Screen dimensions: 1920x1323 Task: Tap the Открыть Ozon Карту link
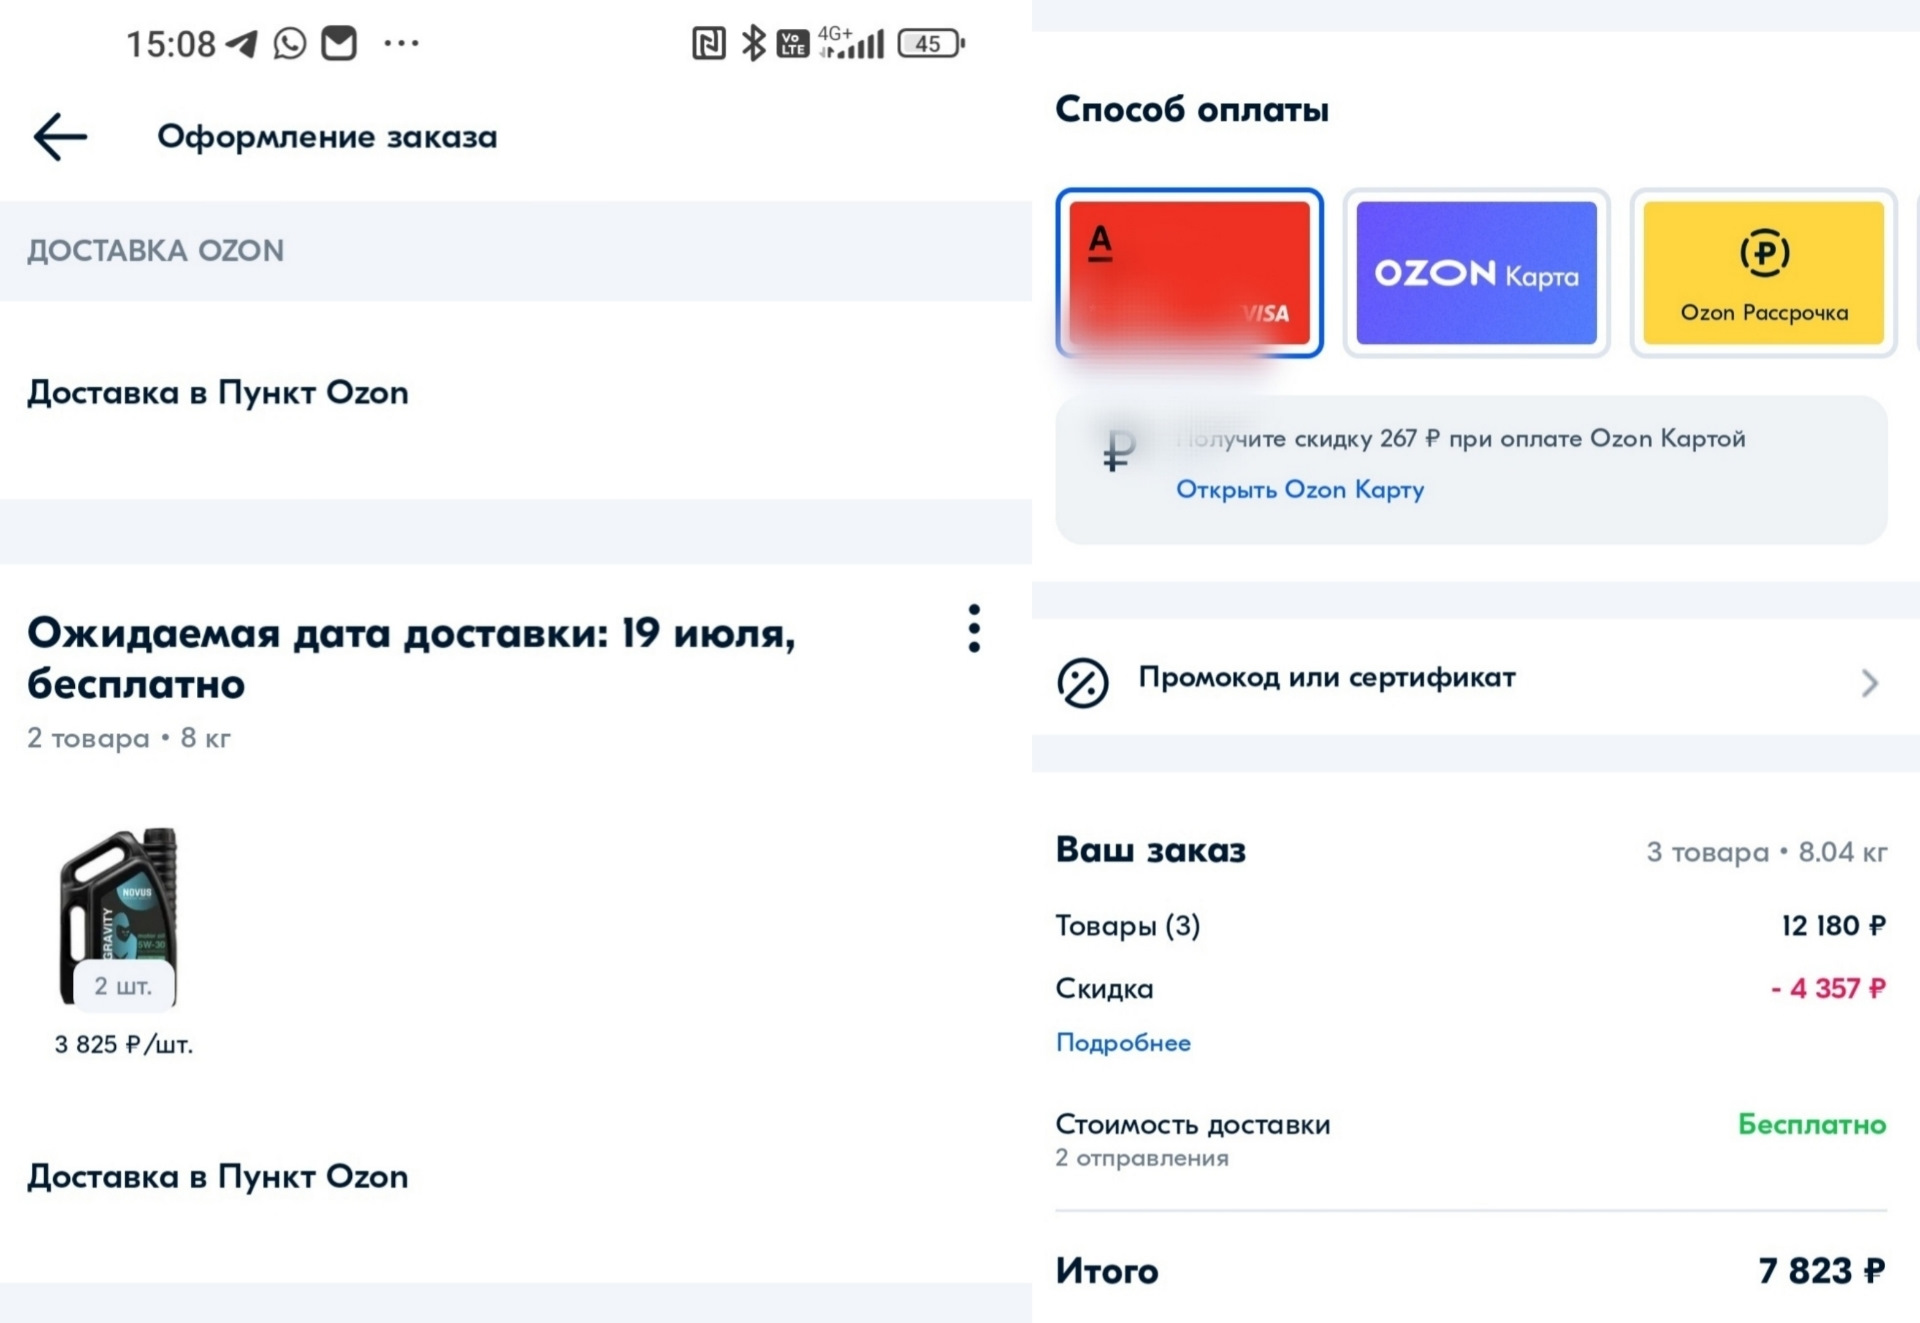[1299, 490]
